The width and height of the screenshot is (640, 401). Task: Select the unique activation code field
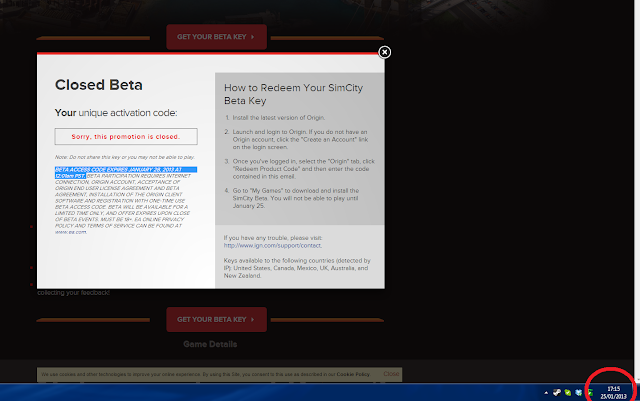coord(126,136)
